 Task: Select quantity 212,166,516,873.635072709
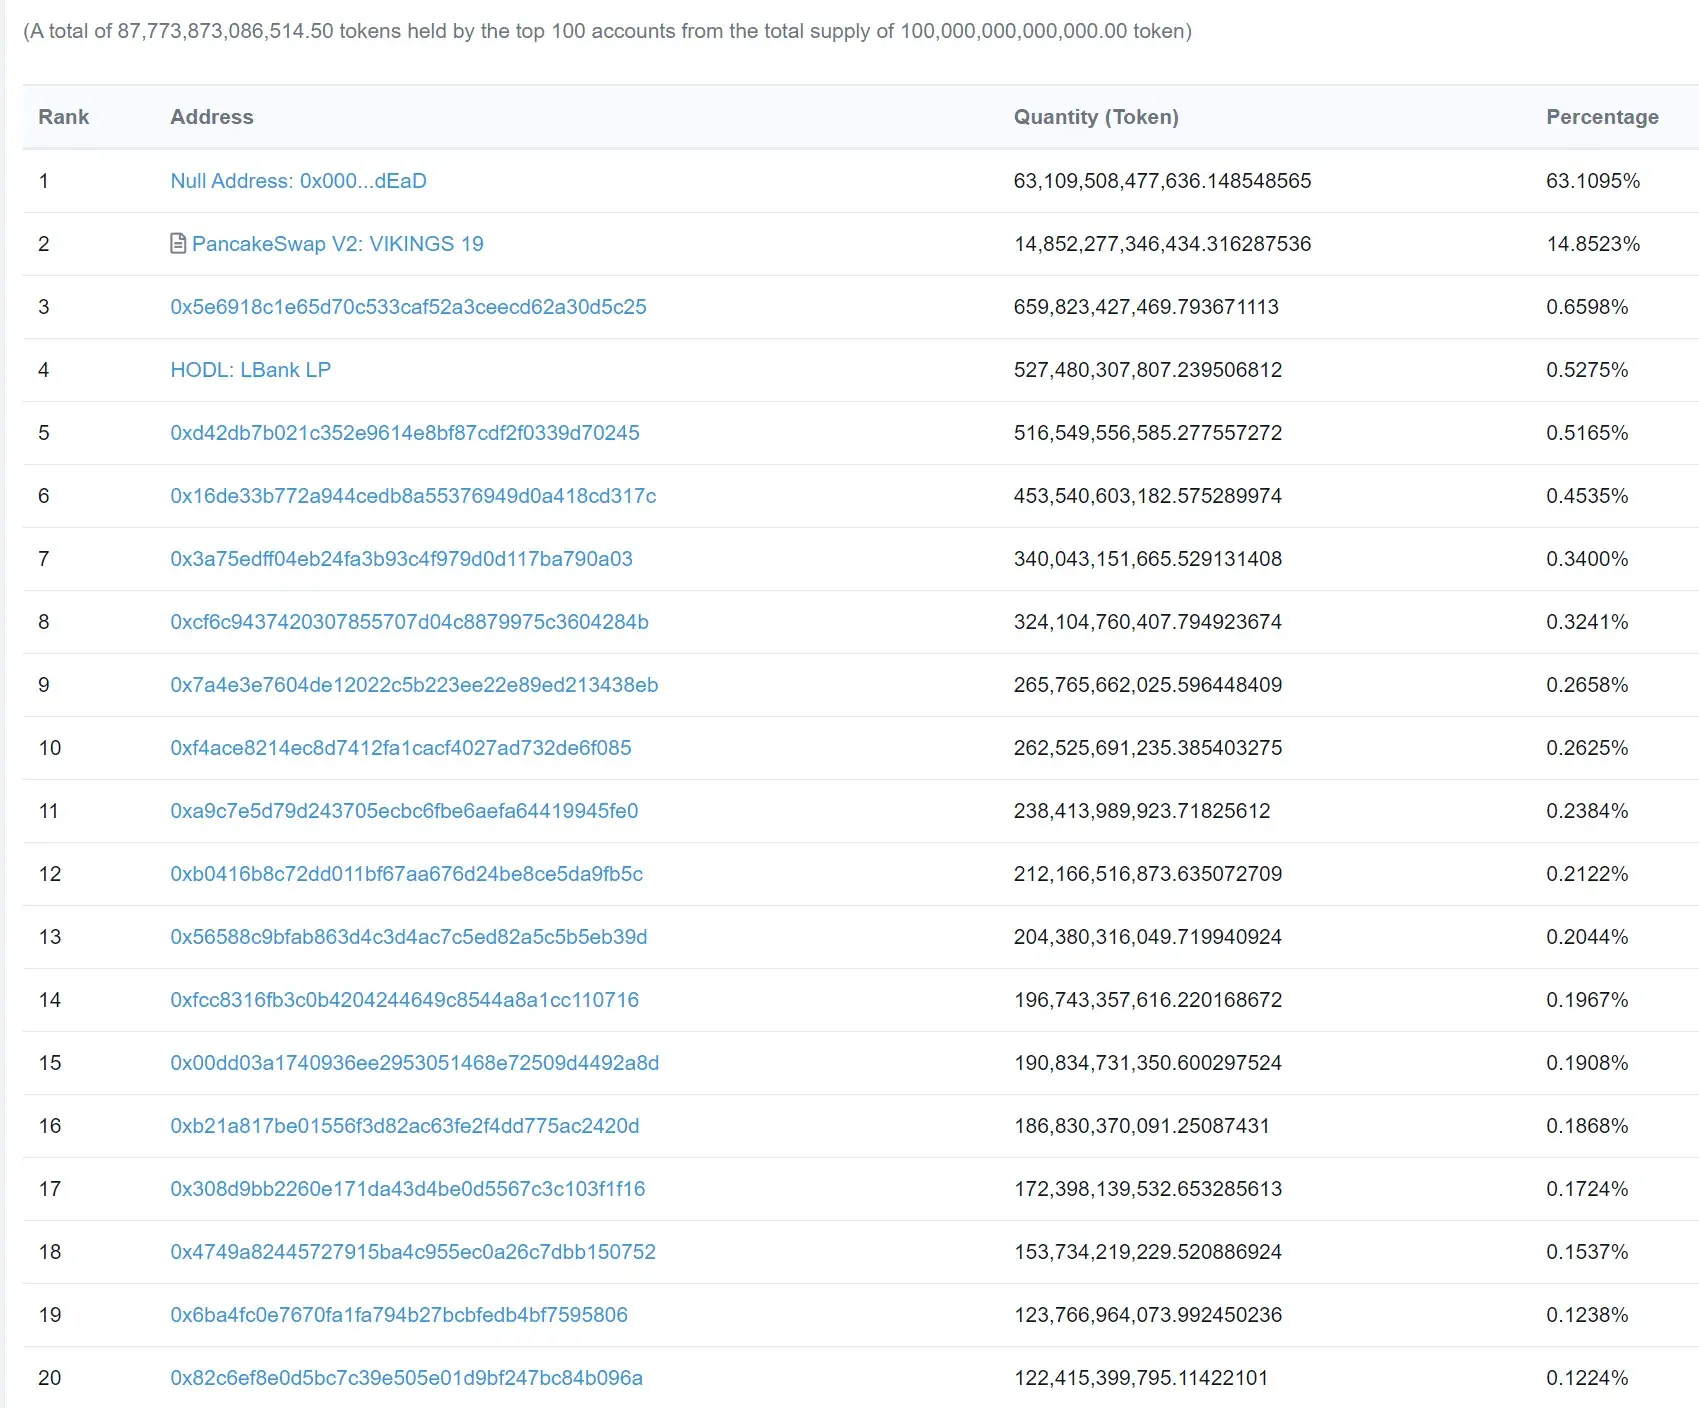coord(1148,874)
